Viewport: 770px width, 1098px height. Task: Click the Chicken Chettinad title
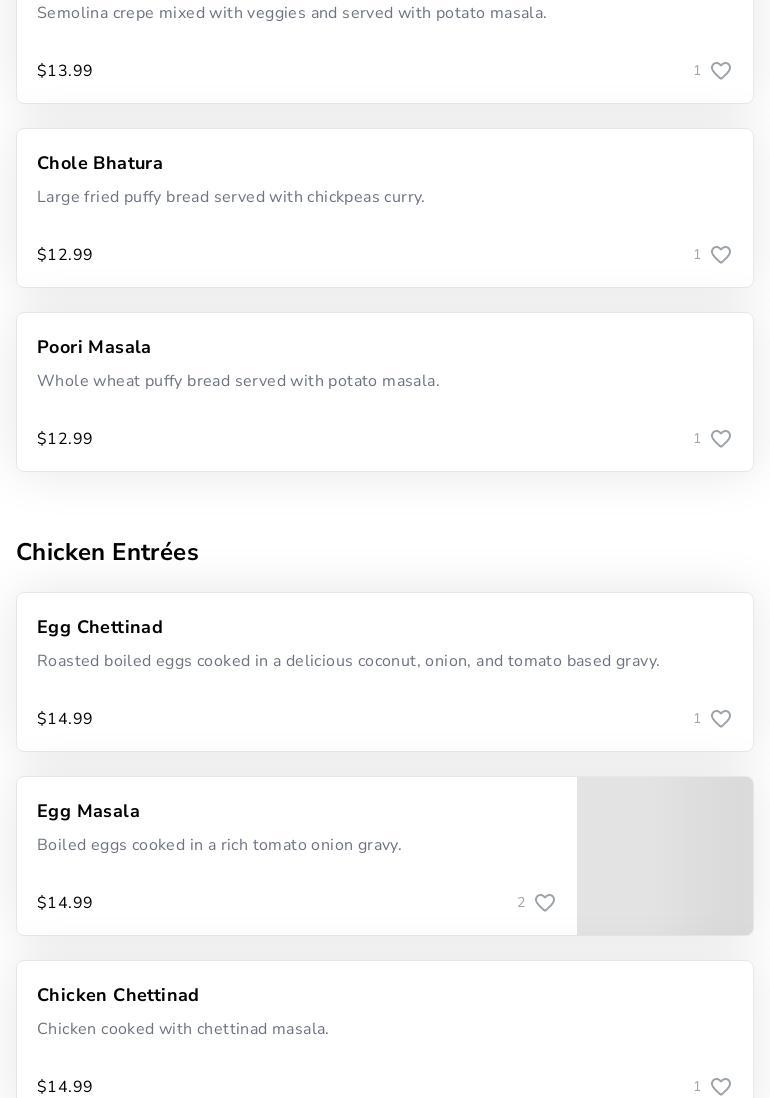point(118,995)
